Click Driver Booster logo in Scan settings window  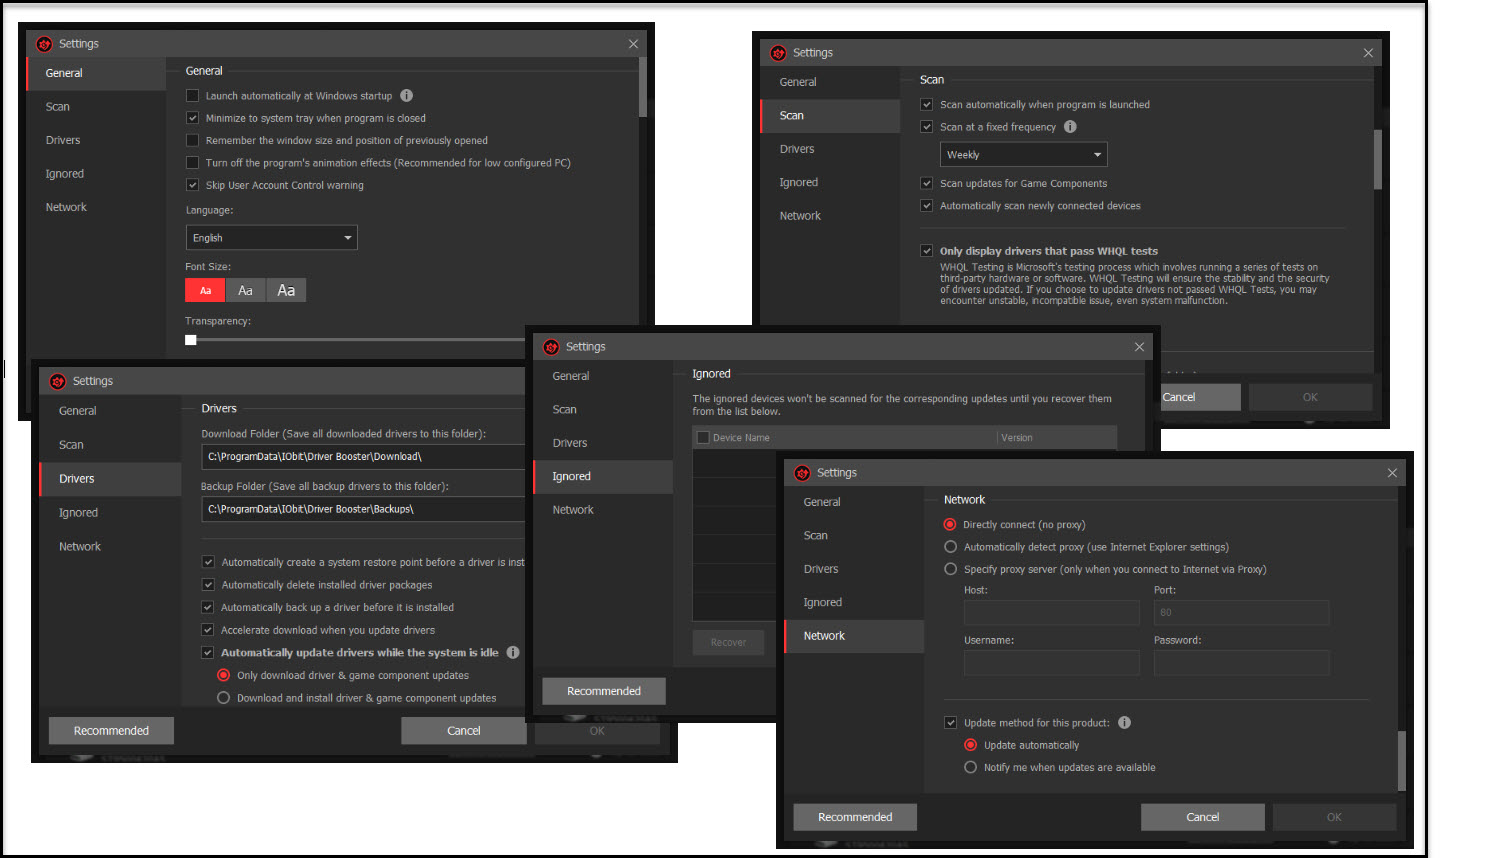[x=778, y=53]
